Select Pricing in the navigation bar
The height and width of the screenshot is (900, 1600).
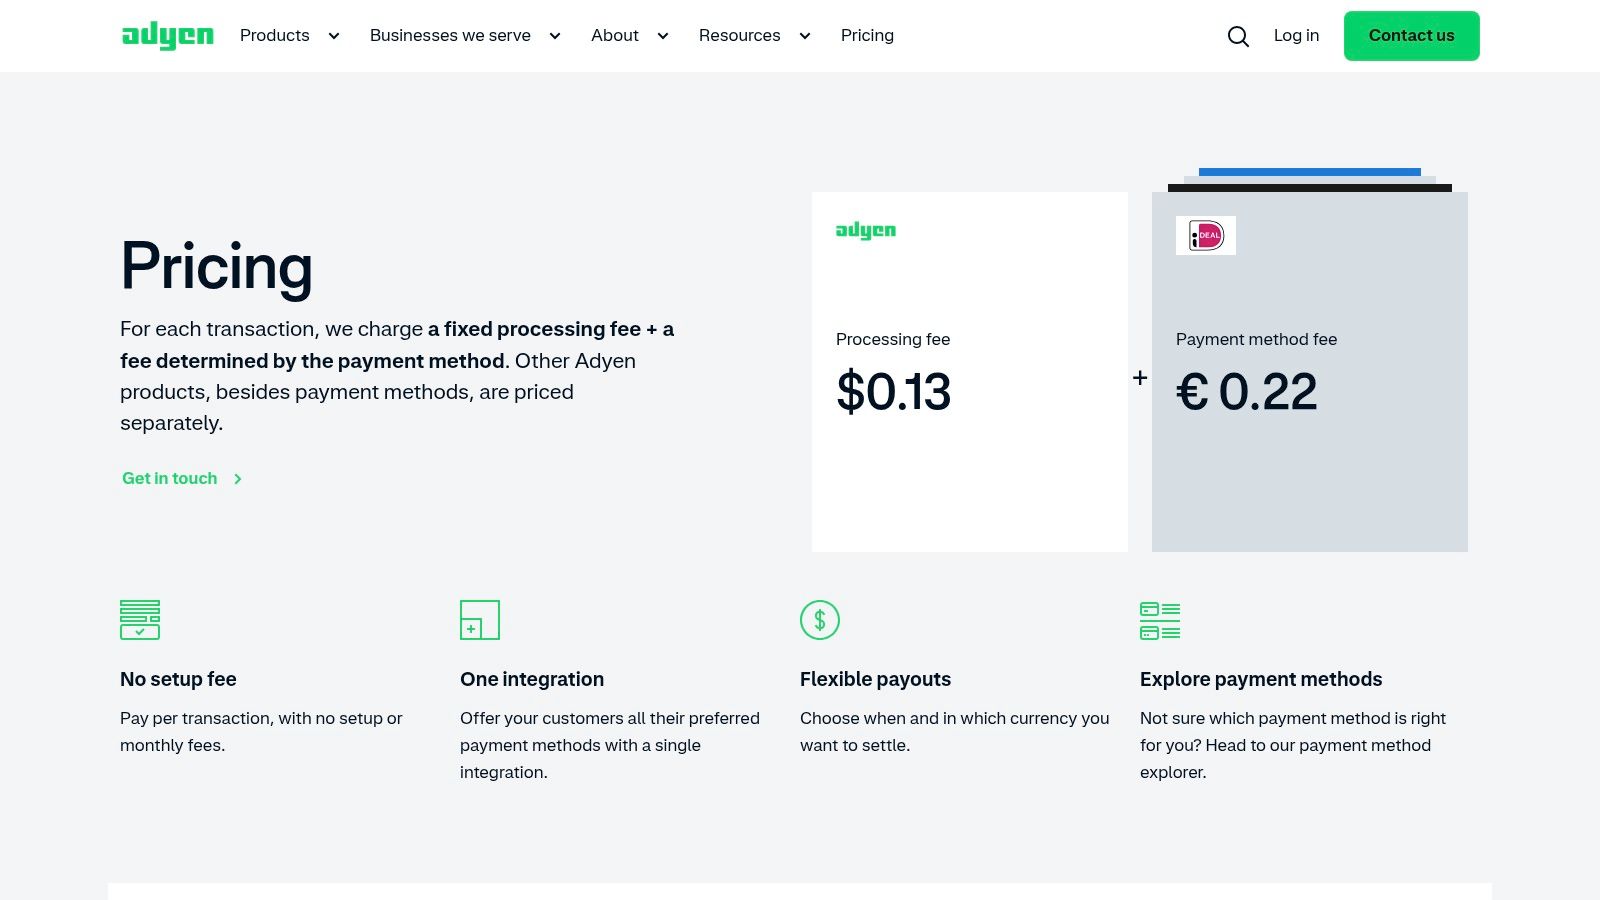[867, 35]
